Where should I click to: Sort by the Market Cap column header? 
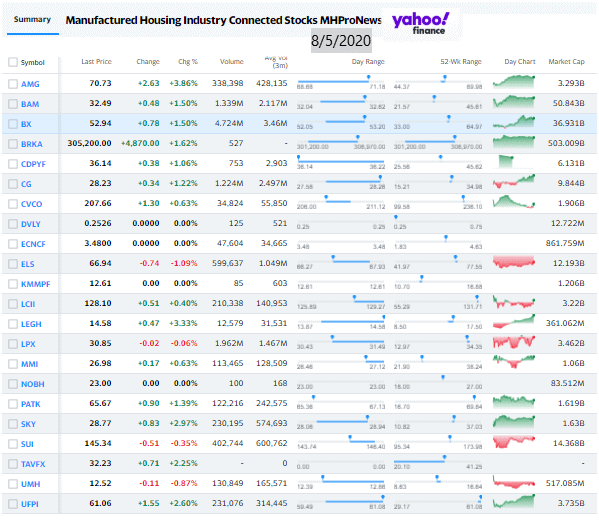coord(567,61)
